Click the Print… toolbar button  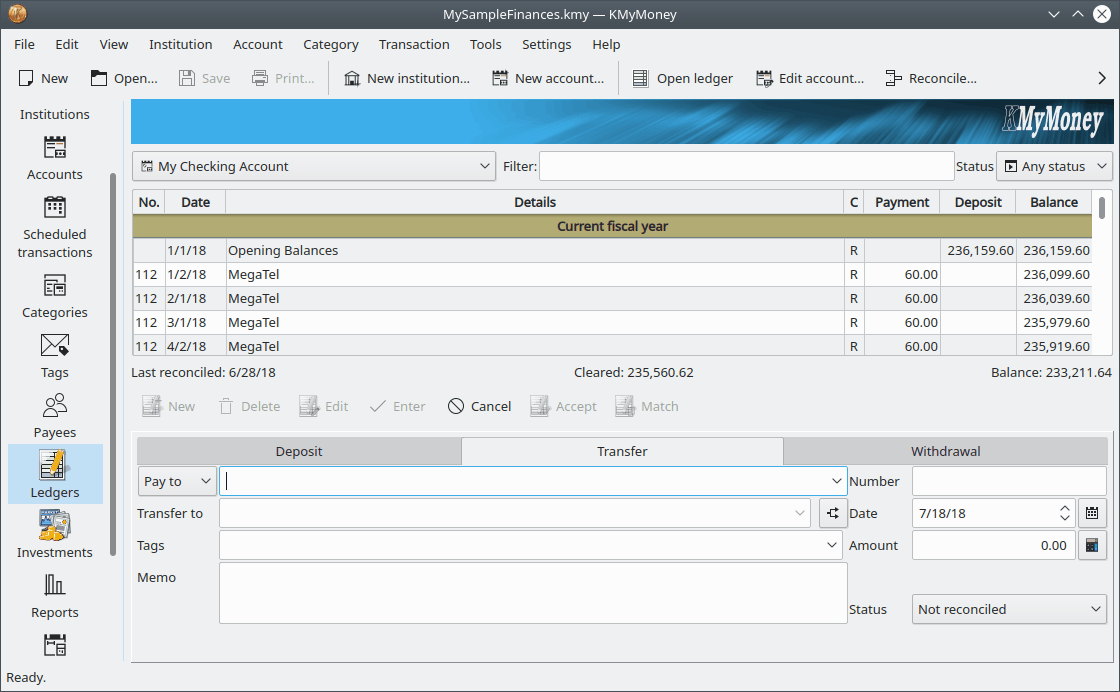pos(283,79)
